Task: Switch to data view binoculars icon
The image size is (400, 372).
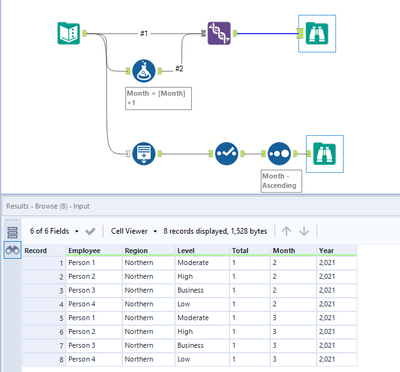Action: point(12,250)
